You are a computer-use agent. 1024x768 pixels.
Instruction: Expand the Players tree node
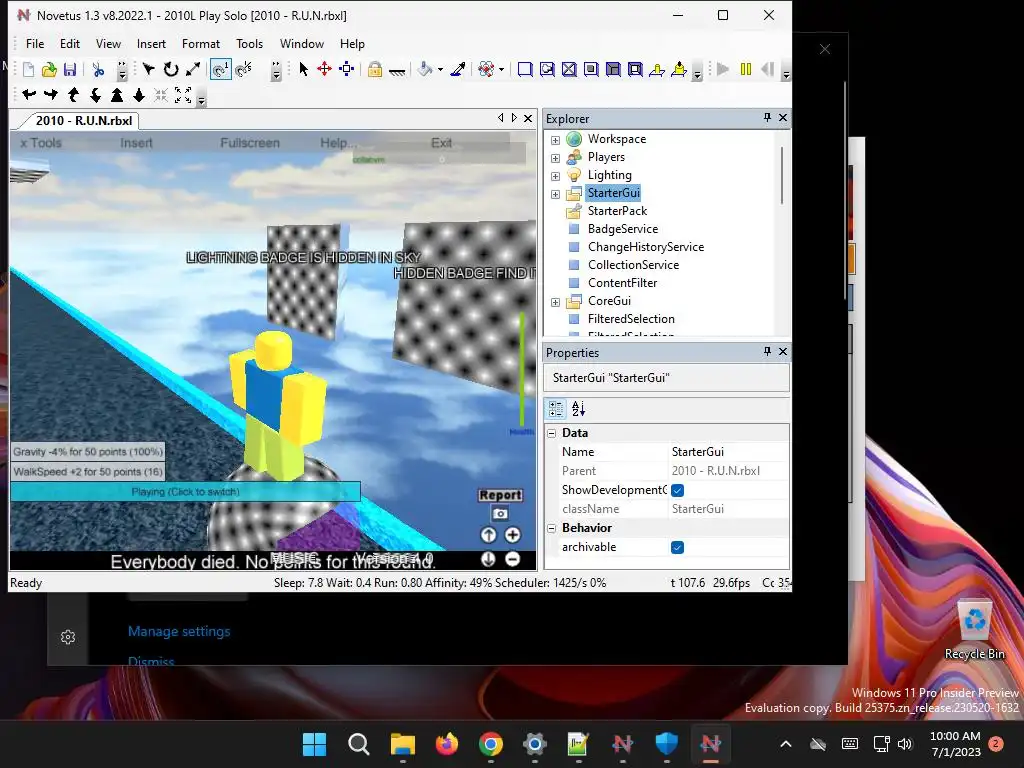click(555, 158)
